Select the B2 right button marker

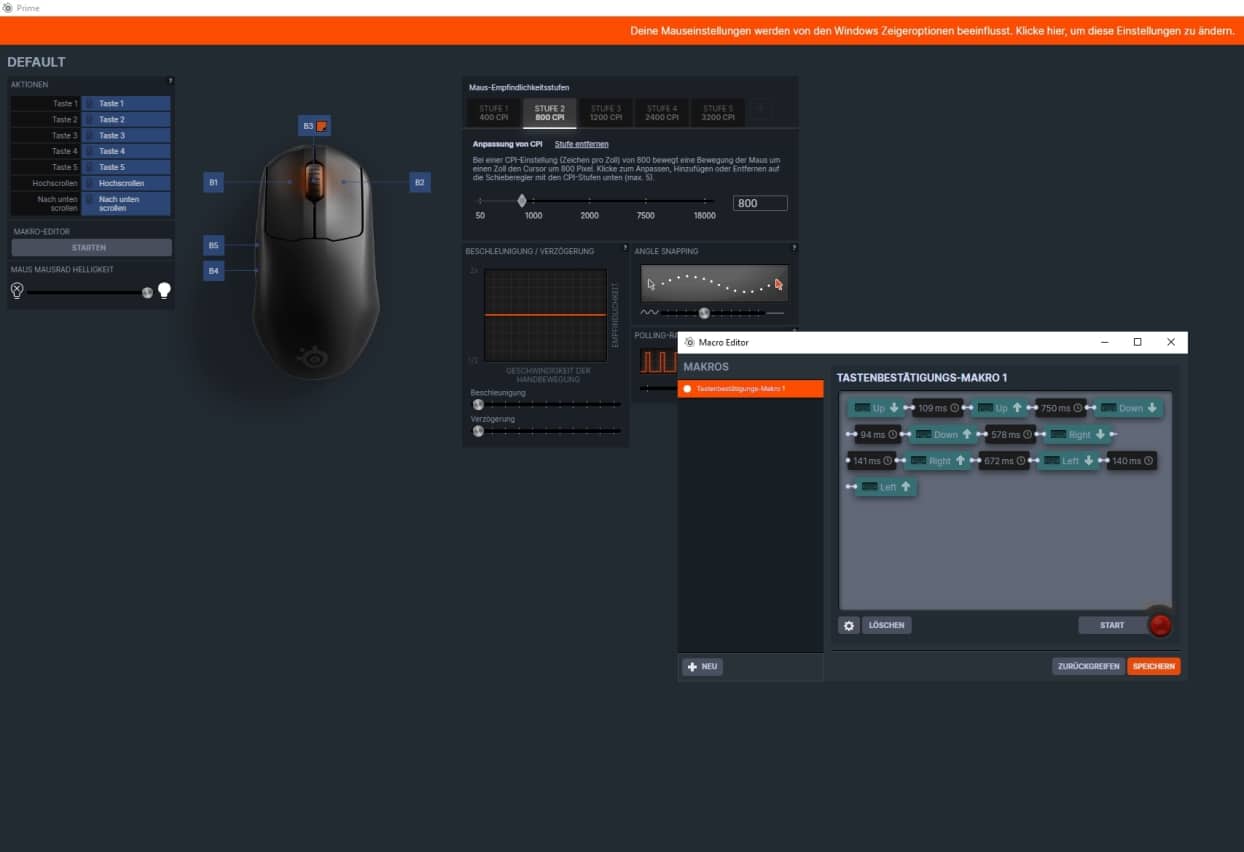420,182
